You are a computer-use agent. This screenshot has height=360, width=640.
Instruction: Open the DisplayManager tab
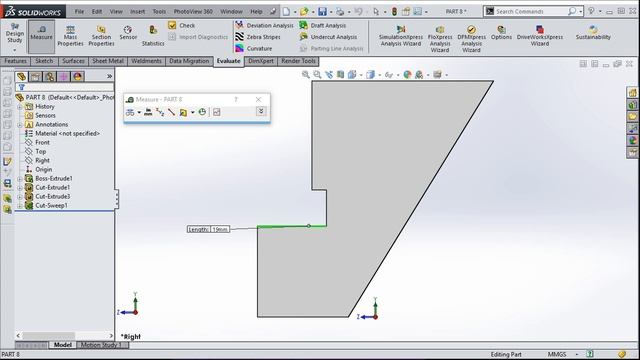(78, 76)
